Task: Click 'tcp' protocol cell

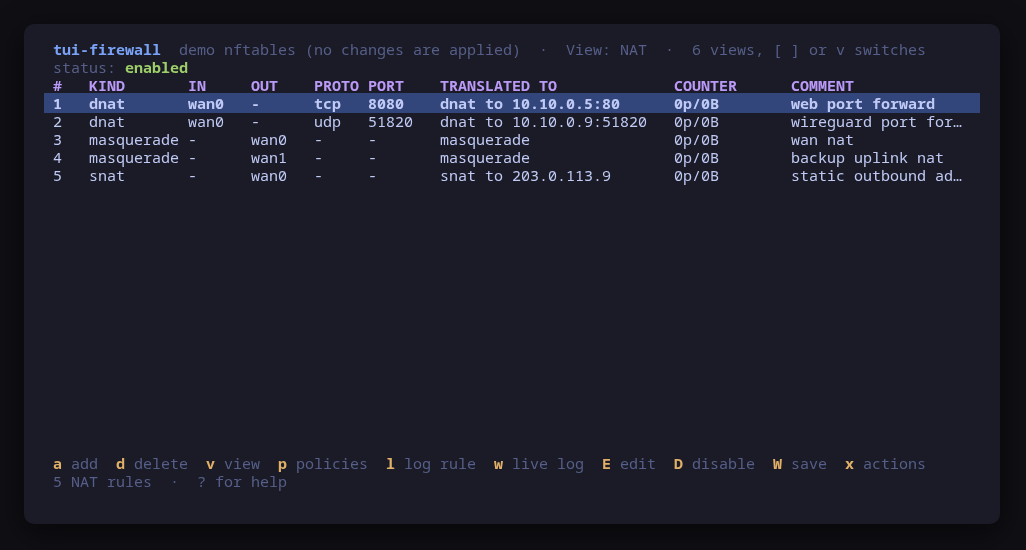Action: point(327,104)
